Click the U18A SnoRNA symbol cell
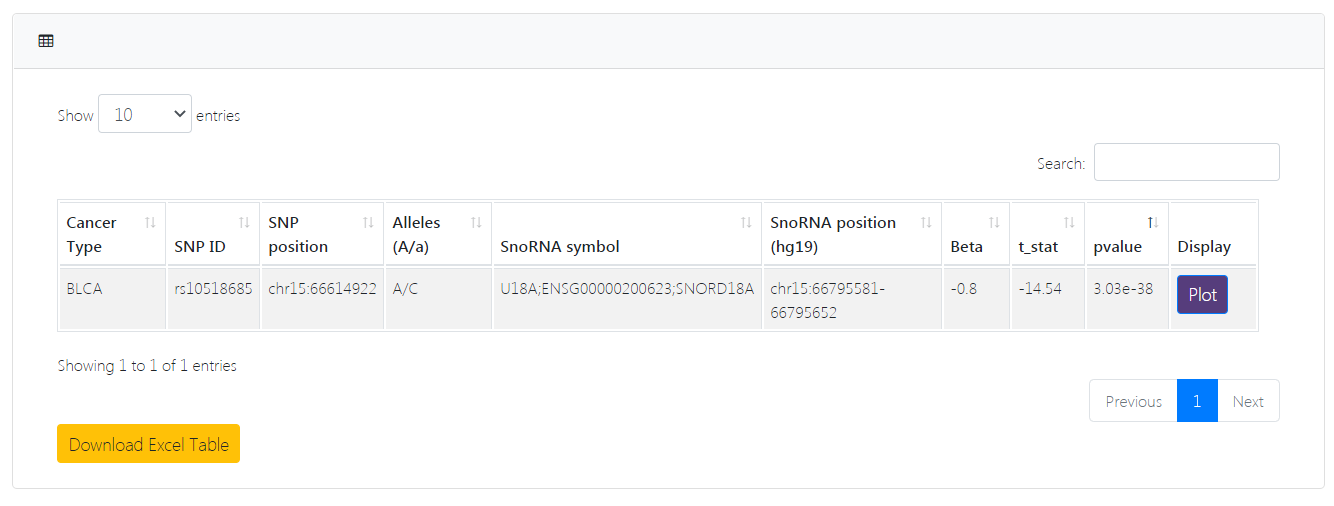The width and height of the screenshot is (1334, 506). coord(627,289)
